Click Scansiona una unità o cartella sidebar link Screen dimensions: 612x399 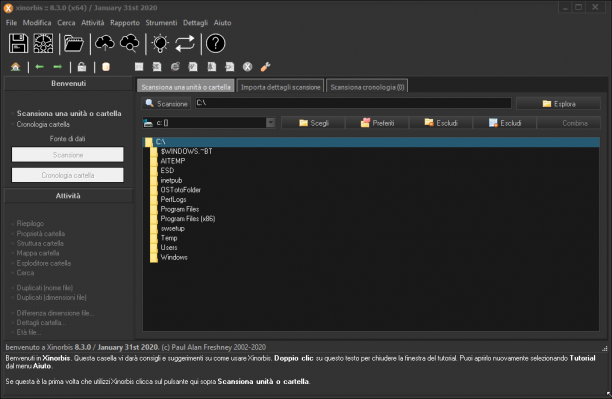click(69, 113)
